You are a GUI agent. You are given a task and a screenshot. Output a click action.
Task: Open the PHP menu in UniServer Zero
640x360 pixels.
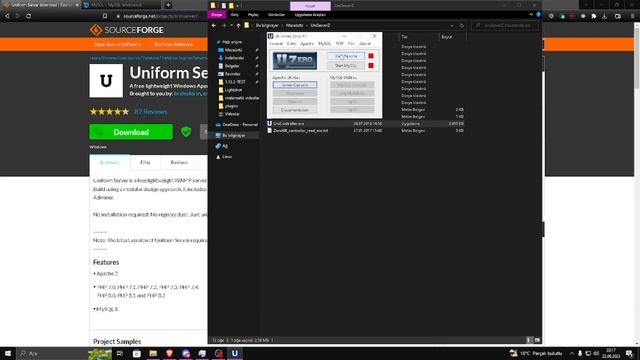[x=340, y=43]
